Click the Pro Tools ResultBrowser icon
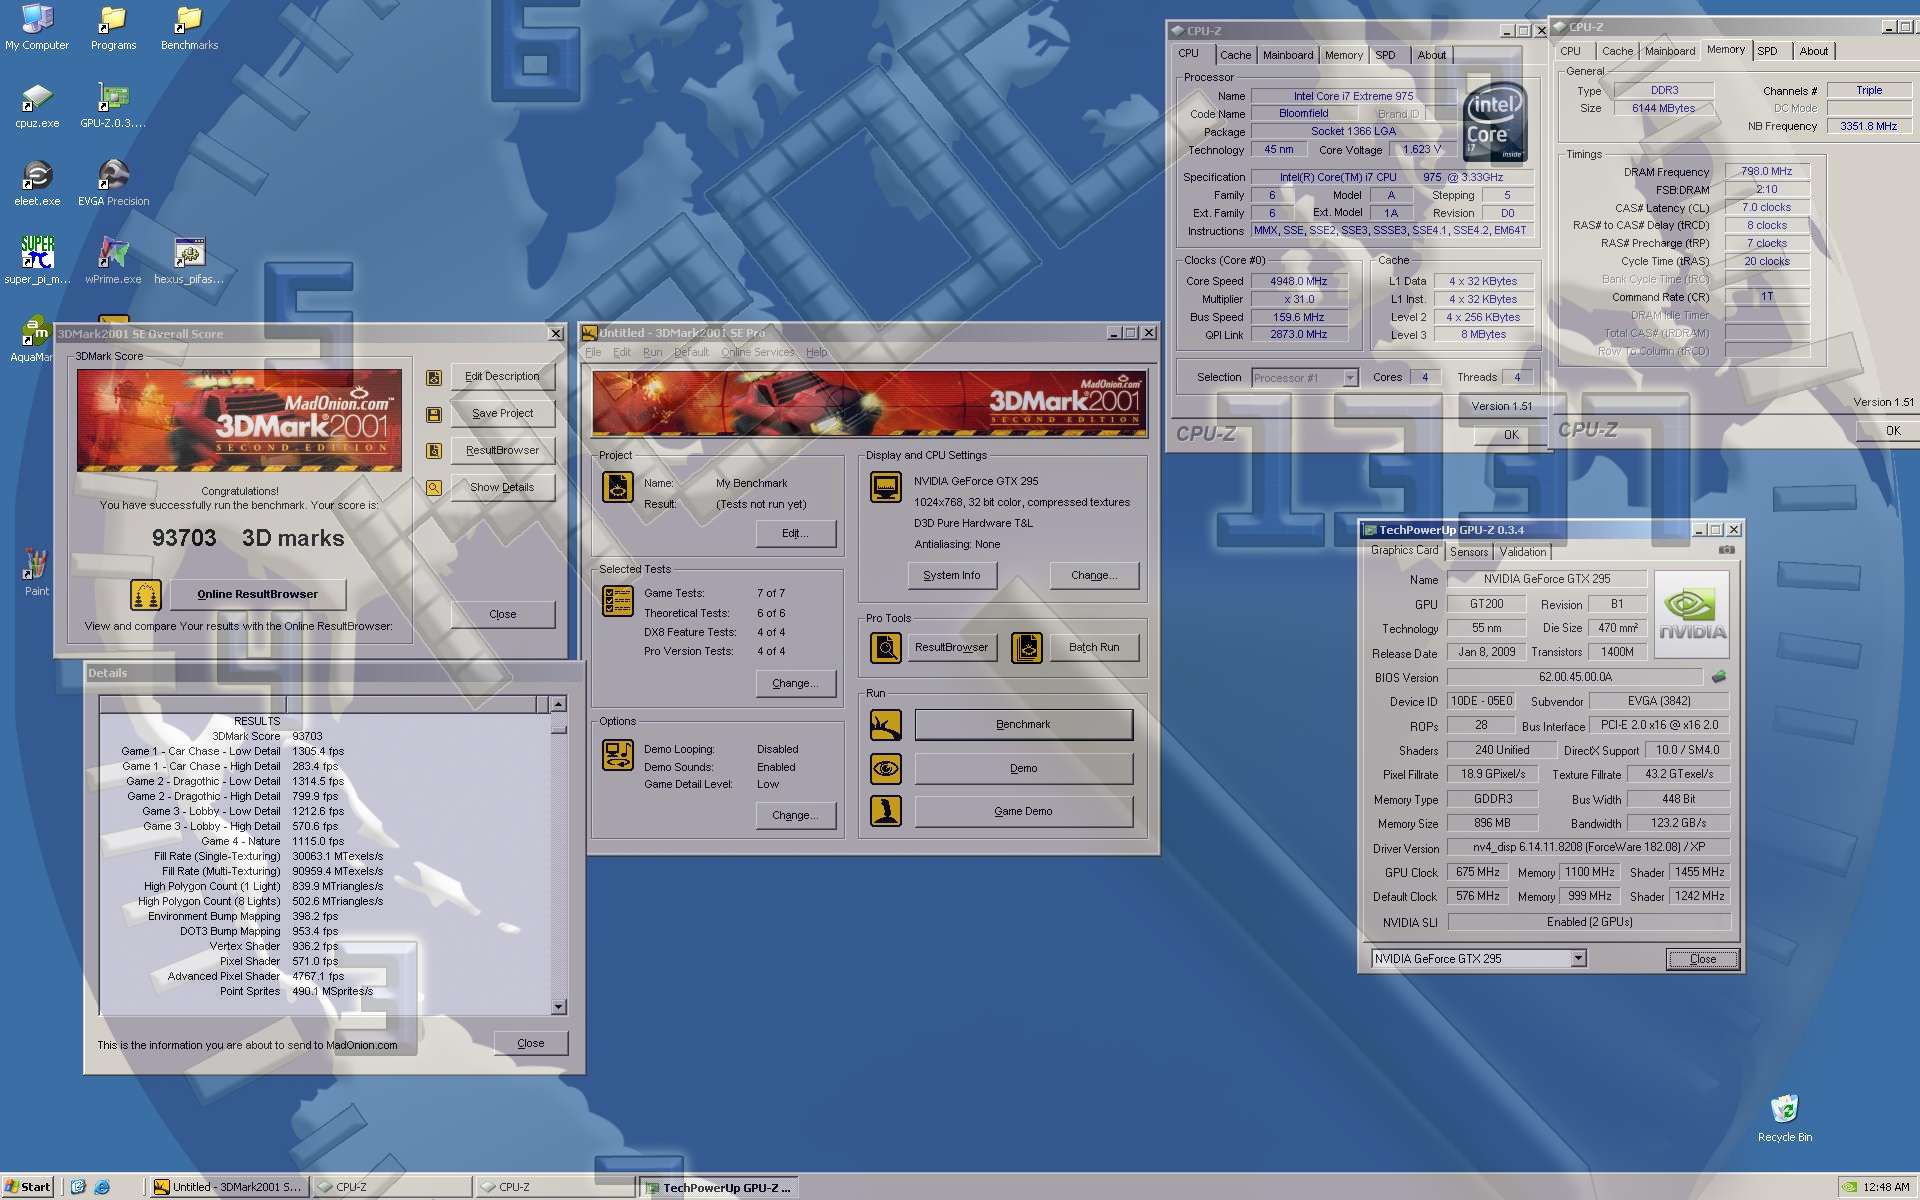Image resolution: width=1920 pixels, height=1200 pixels. 886,648
